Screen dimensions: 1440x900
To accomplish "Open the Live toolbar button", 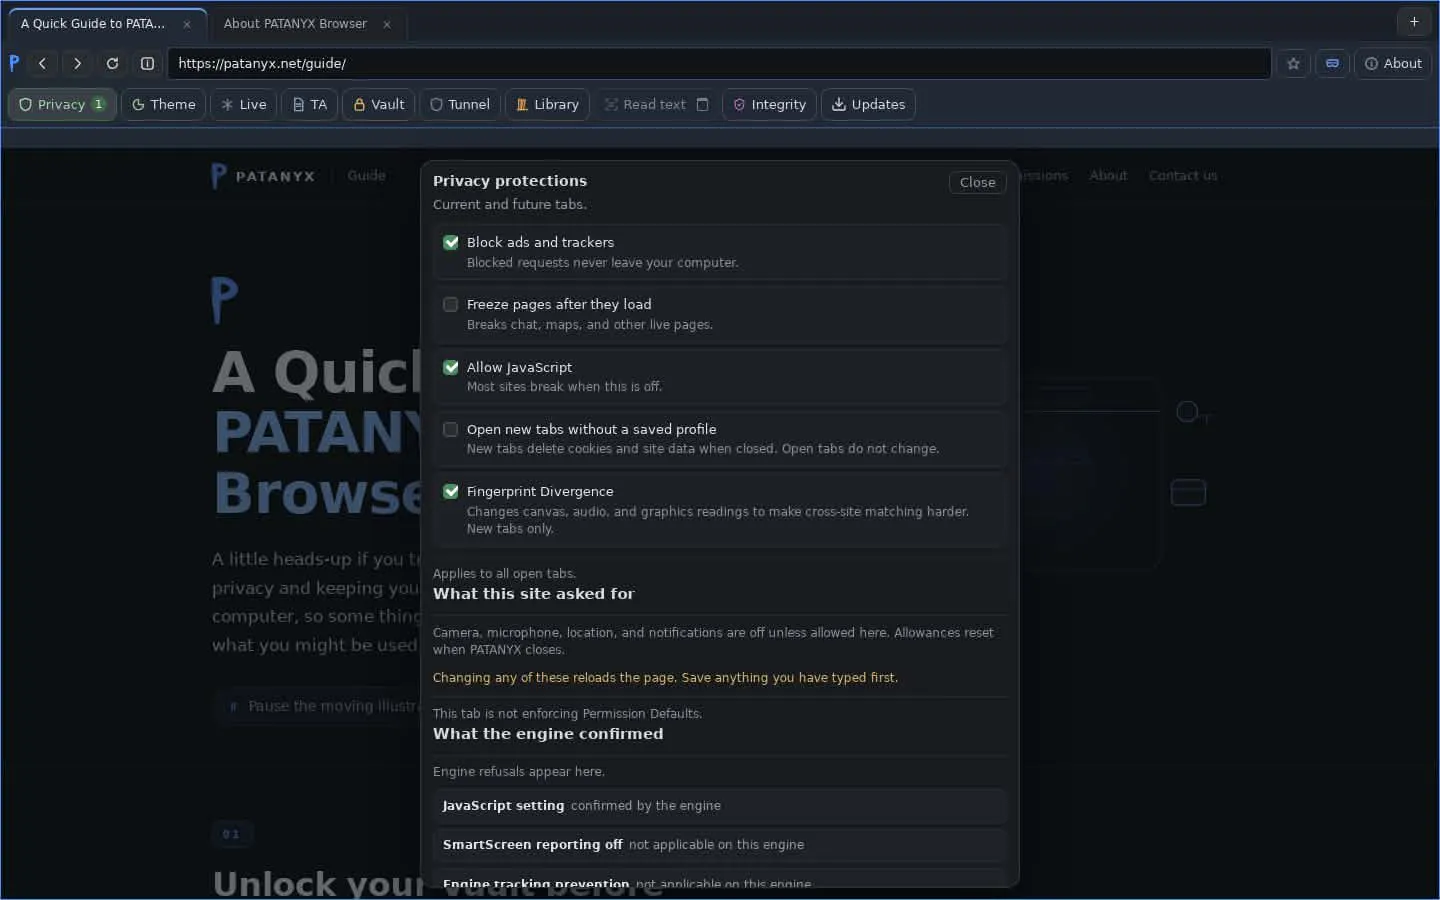I will tap(244, 104).
